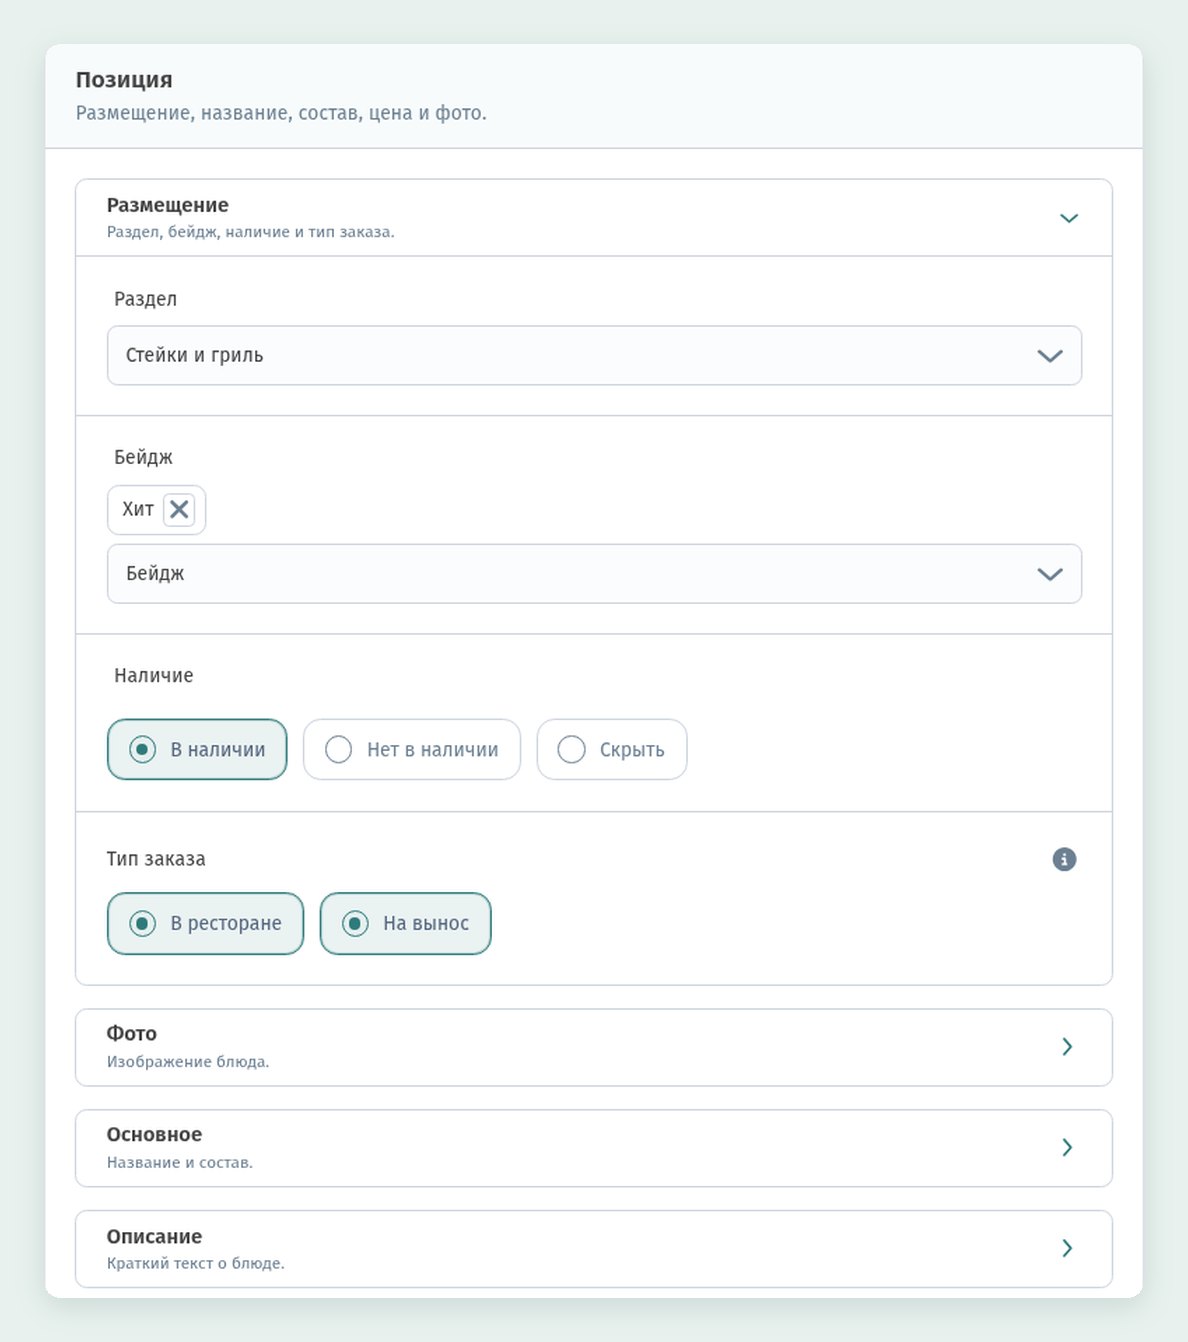The height and width of the screenshot is (1342, 1188).
Task: Open the Бейдж dropdown selector
Action: (x=594, y=574)
